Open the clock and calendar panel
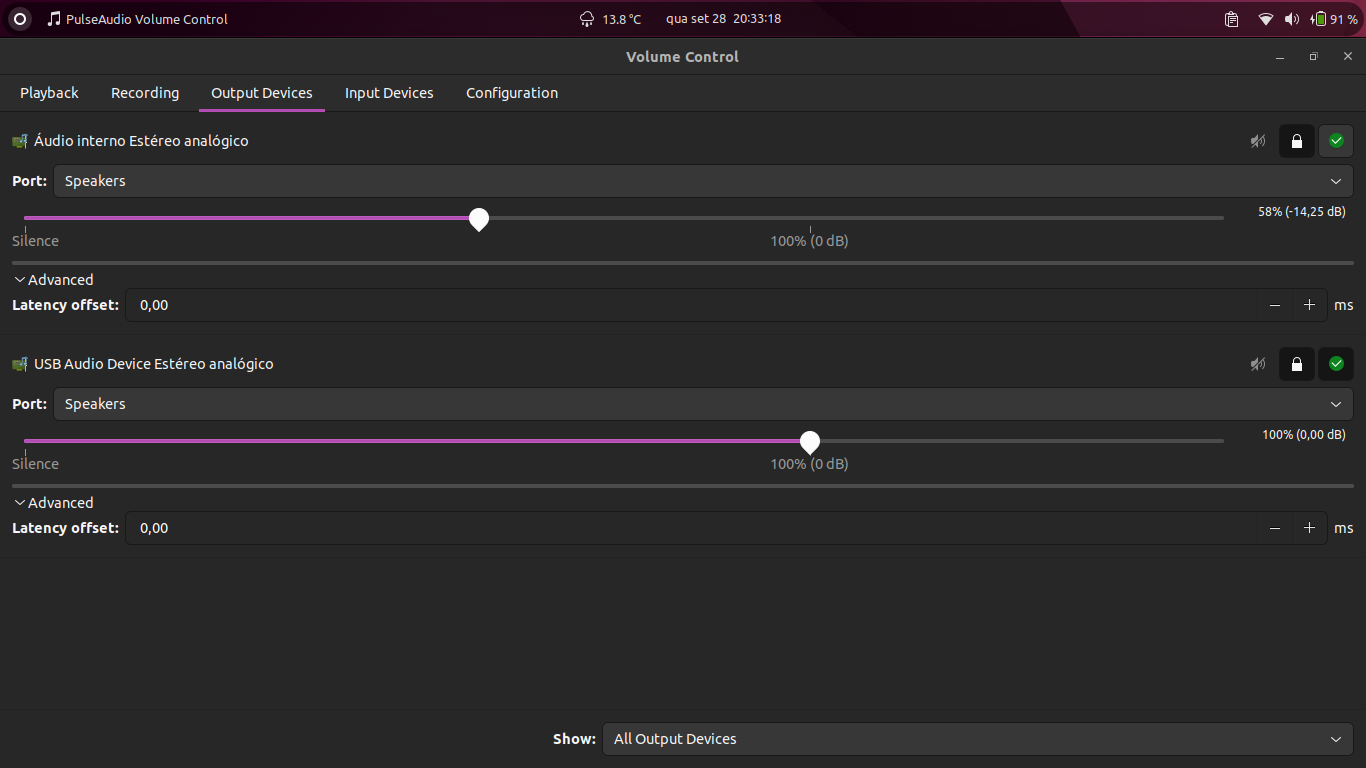The height and width of the screenshot is (768, 1366). click(723, 19)
